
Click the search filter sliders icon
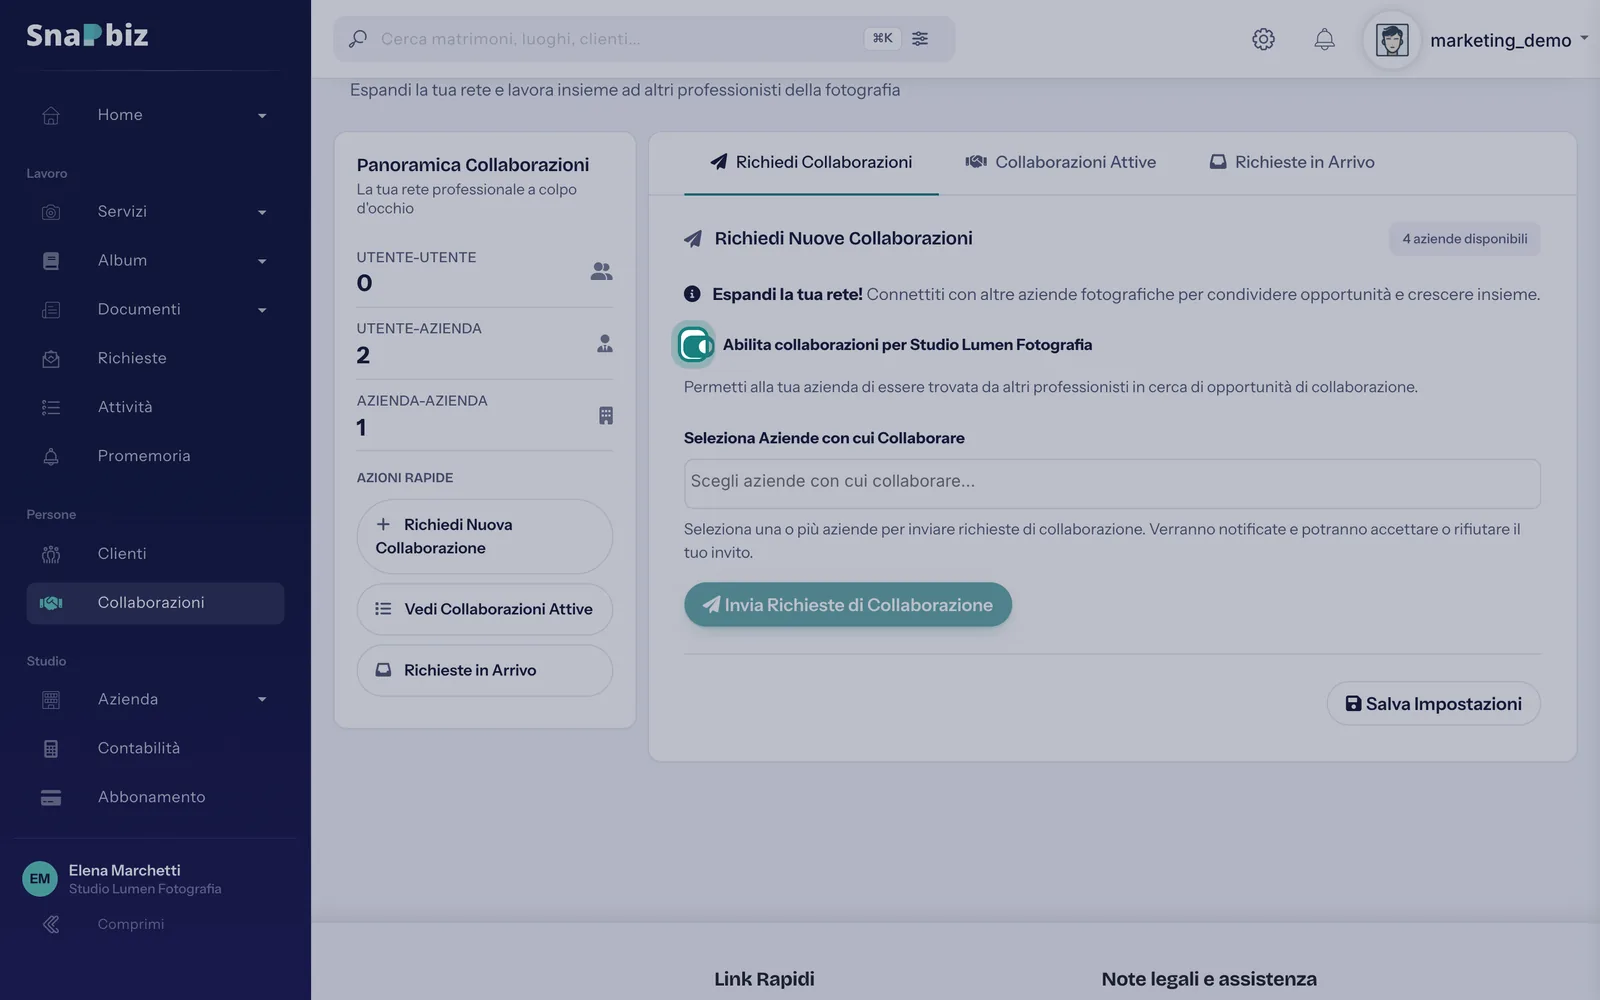(920, 38)
